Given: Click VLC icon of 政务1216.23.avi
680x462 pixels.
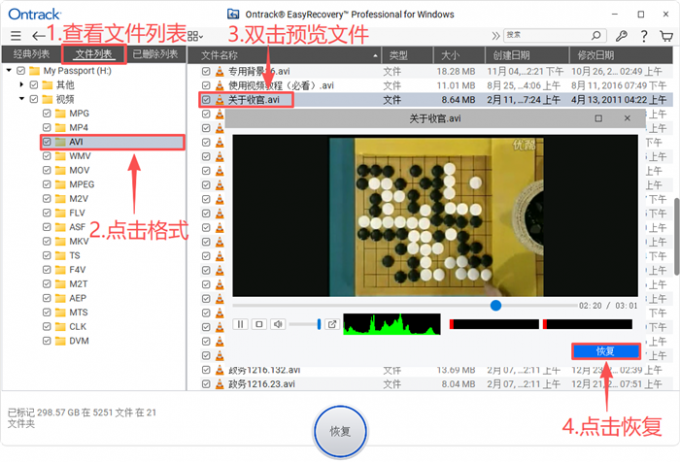Looking at the screenshot, I should click(220, 384).
